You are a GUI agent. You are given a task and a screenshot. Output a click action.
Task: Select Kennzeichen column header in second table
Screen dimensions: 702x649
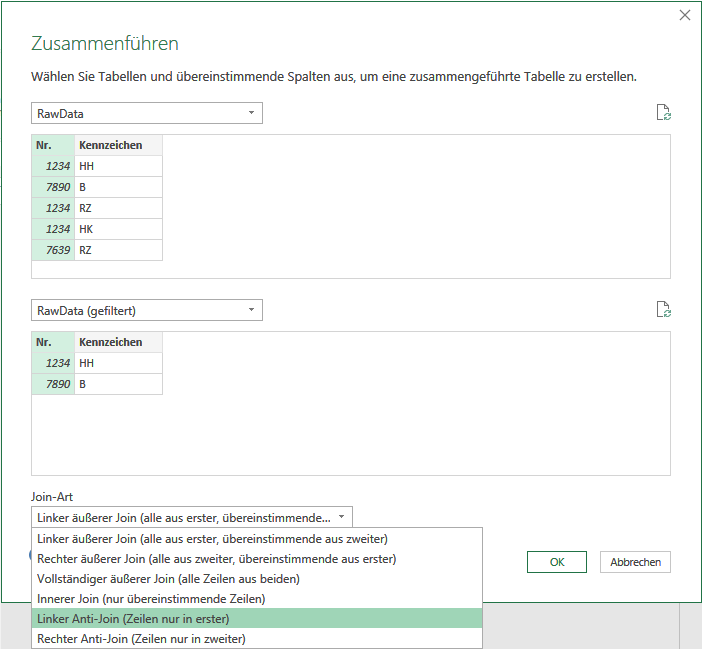click(x=118, y=342)
